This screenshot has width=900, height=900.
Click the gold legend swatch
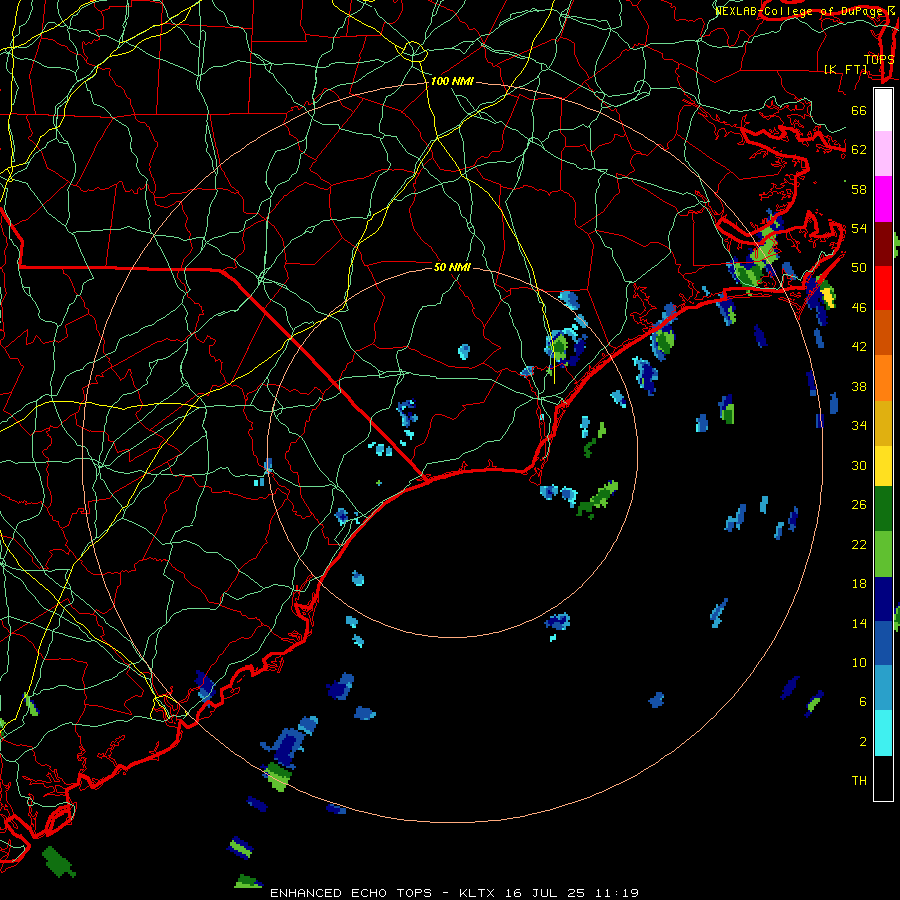(x=883, y=423)
